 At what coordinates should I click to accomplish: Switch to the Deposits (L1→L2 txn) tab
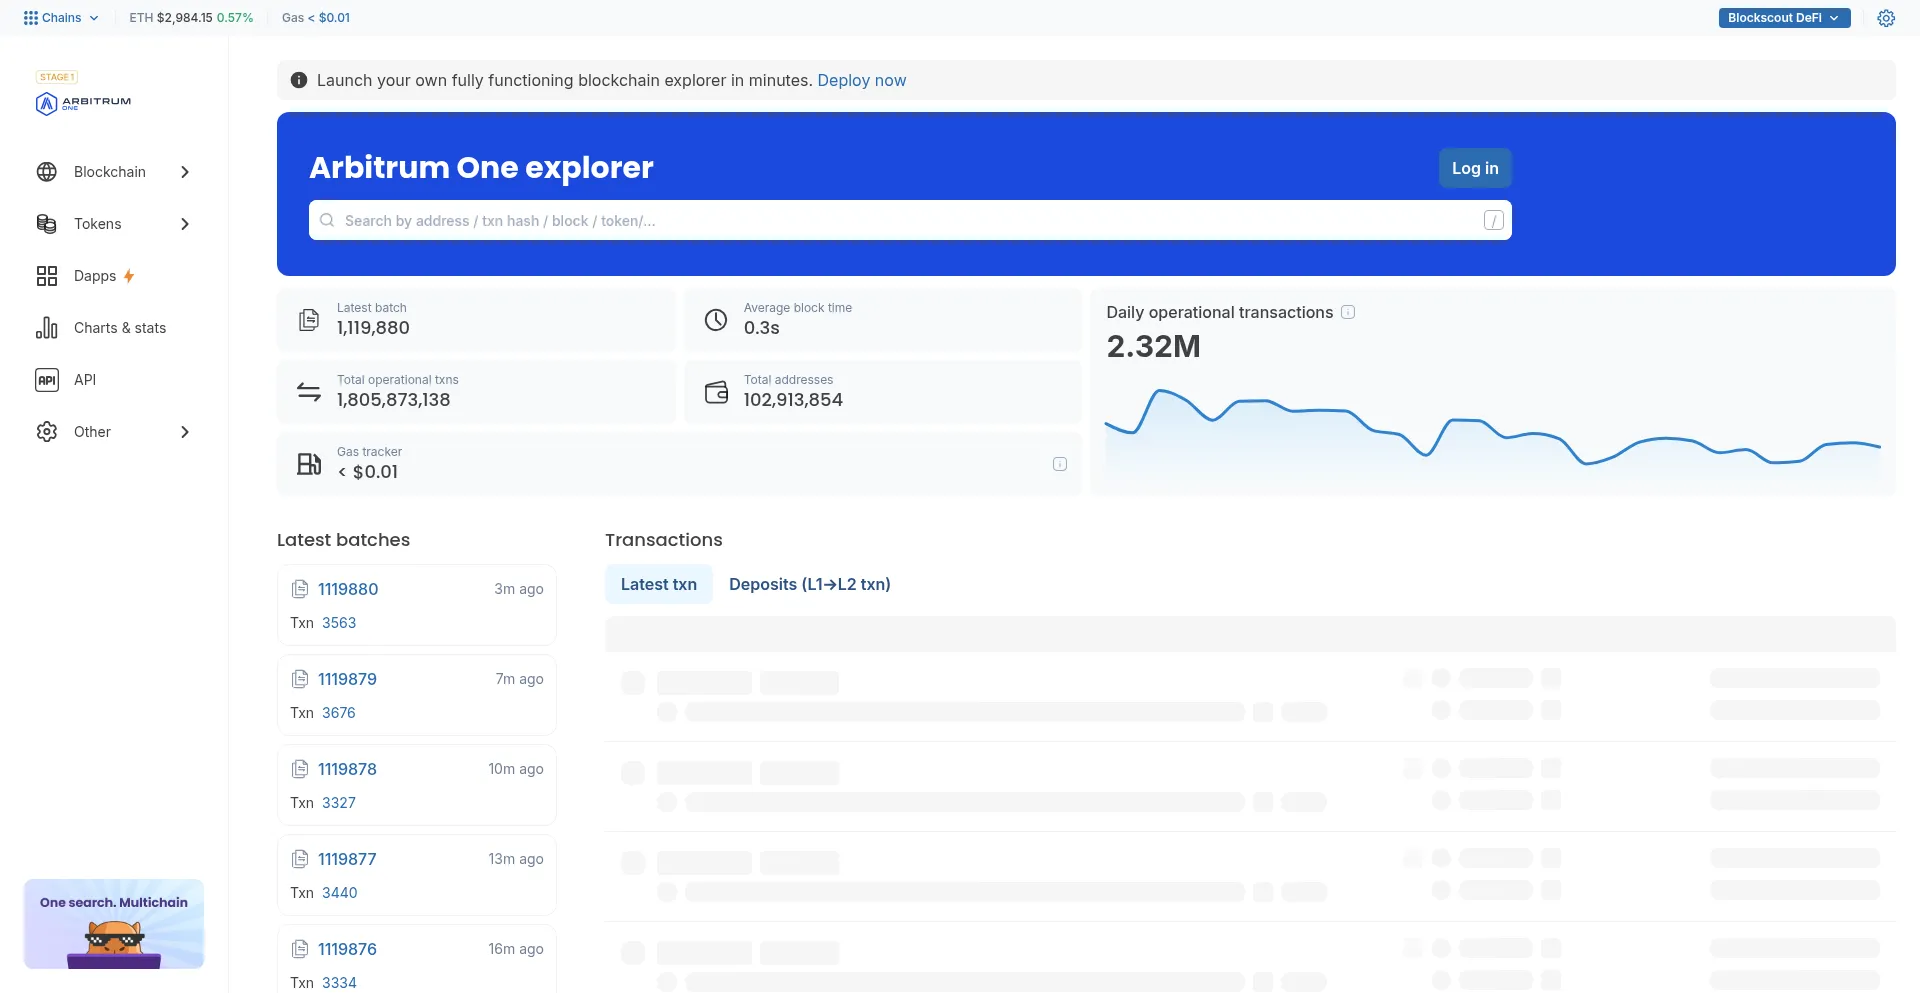pyautogui.click(x=809, y=583)
